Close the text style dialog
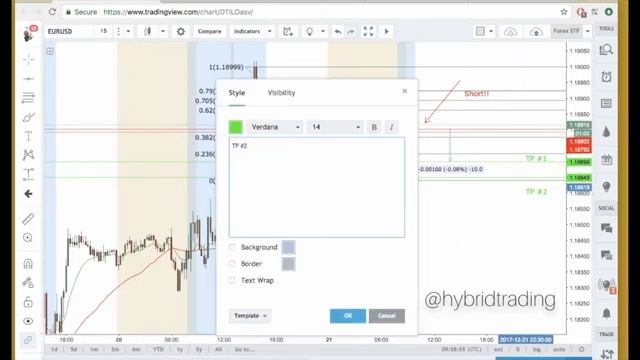 [404, 91]
